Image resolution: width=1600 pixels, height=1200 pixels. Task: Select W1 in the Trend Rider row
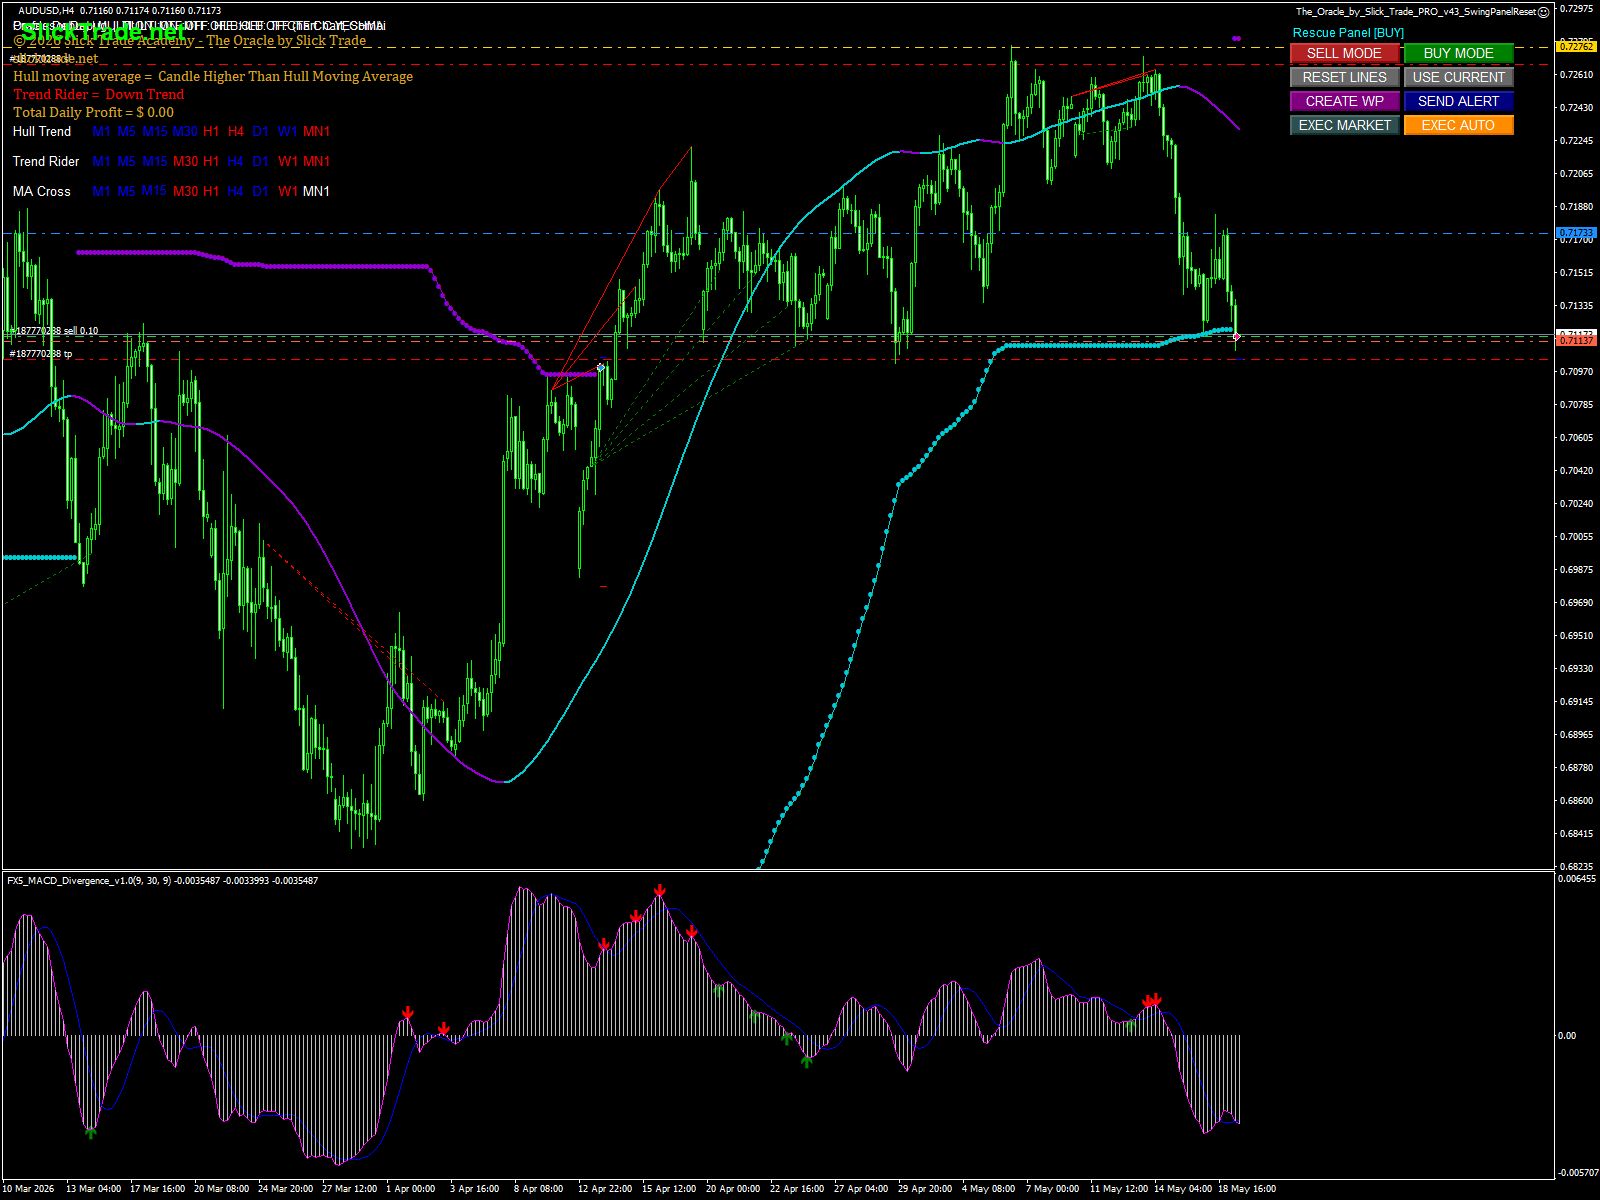[x=288, y=161]
